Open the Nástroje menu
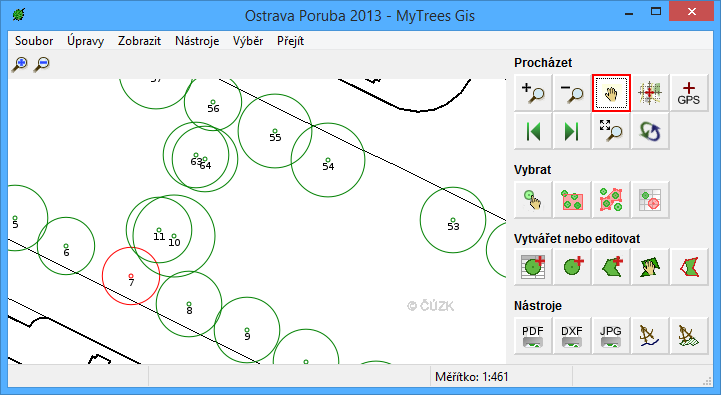This screenshot has width=721, height=395. [x=197, y=41]
